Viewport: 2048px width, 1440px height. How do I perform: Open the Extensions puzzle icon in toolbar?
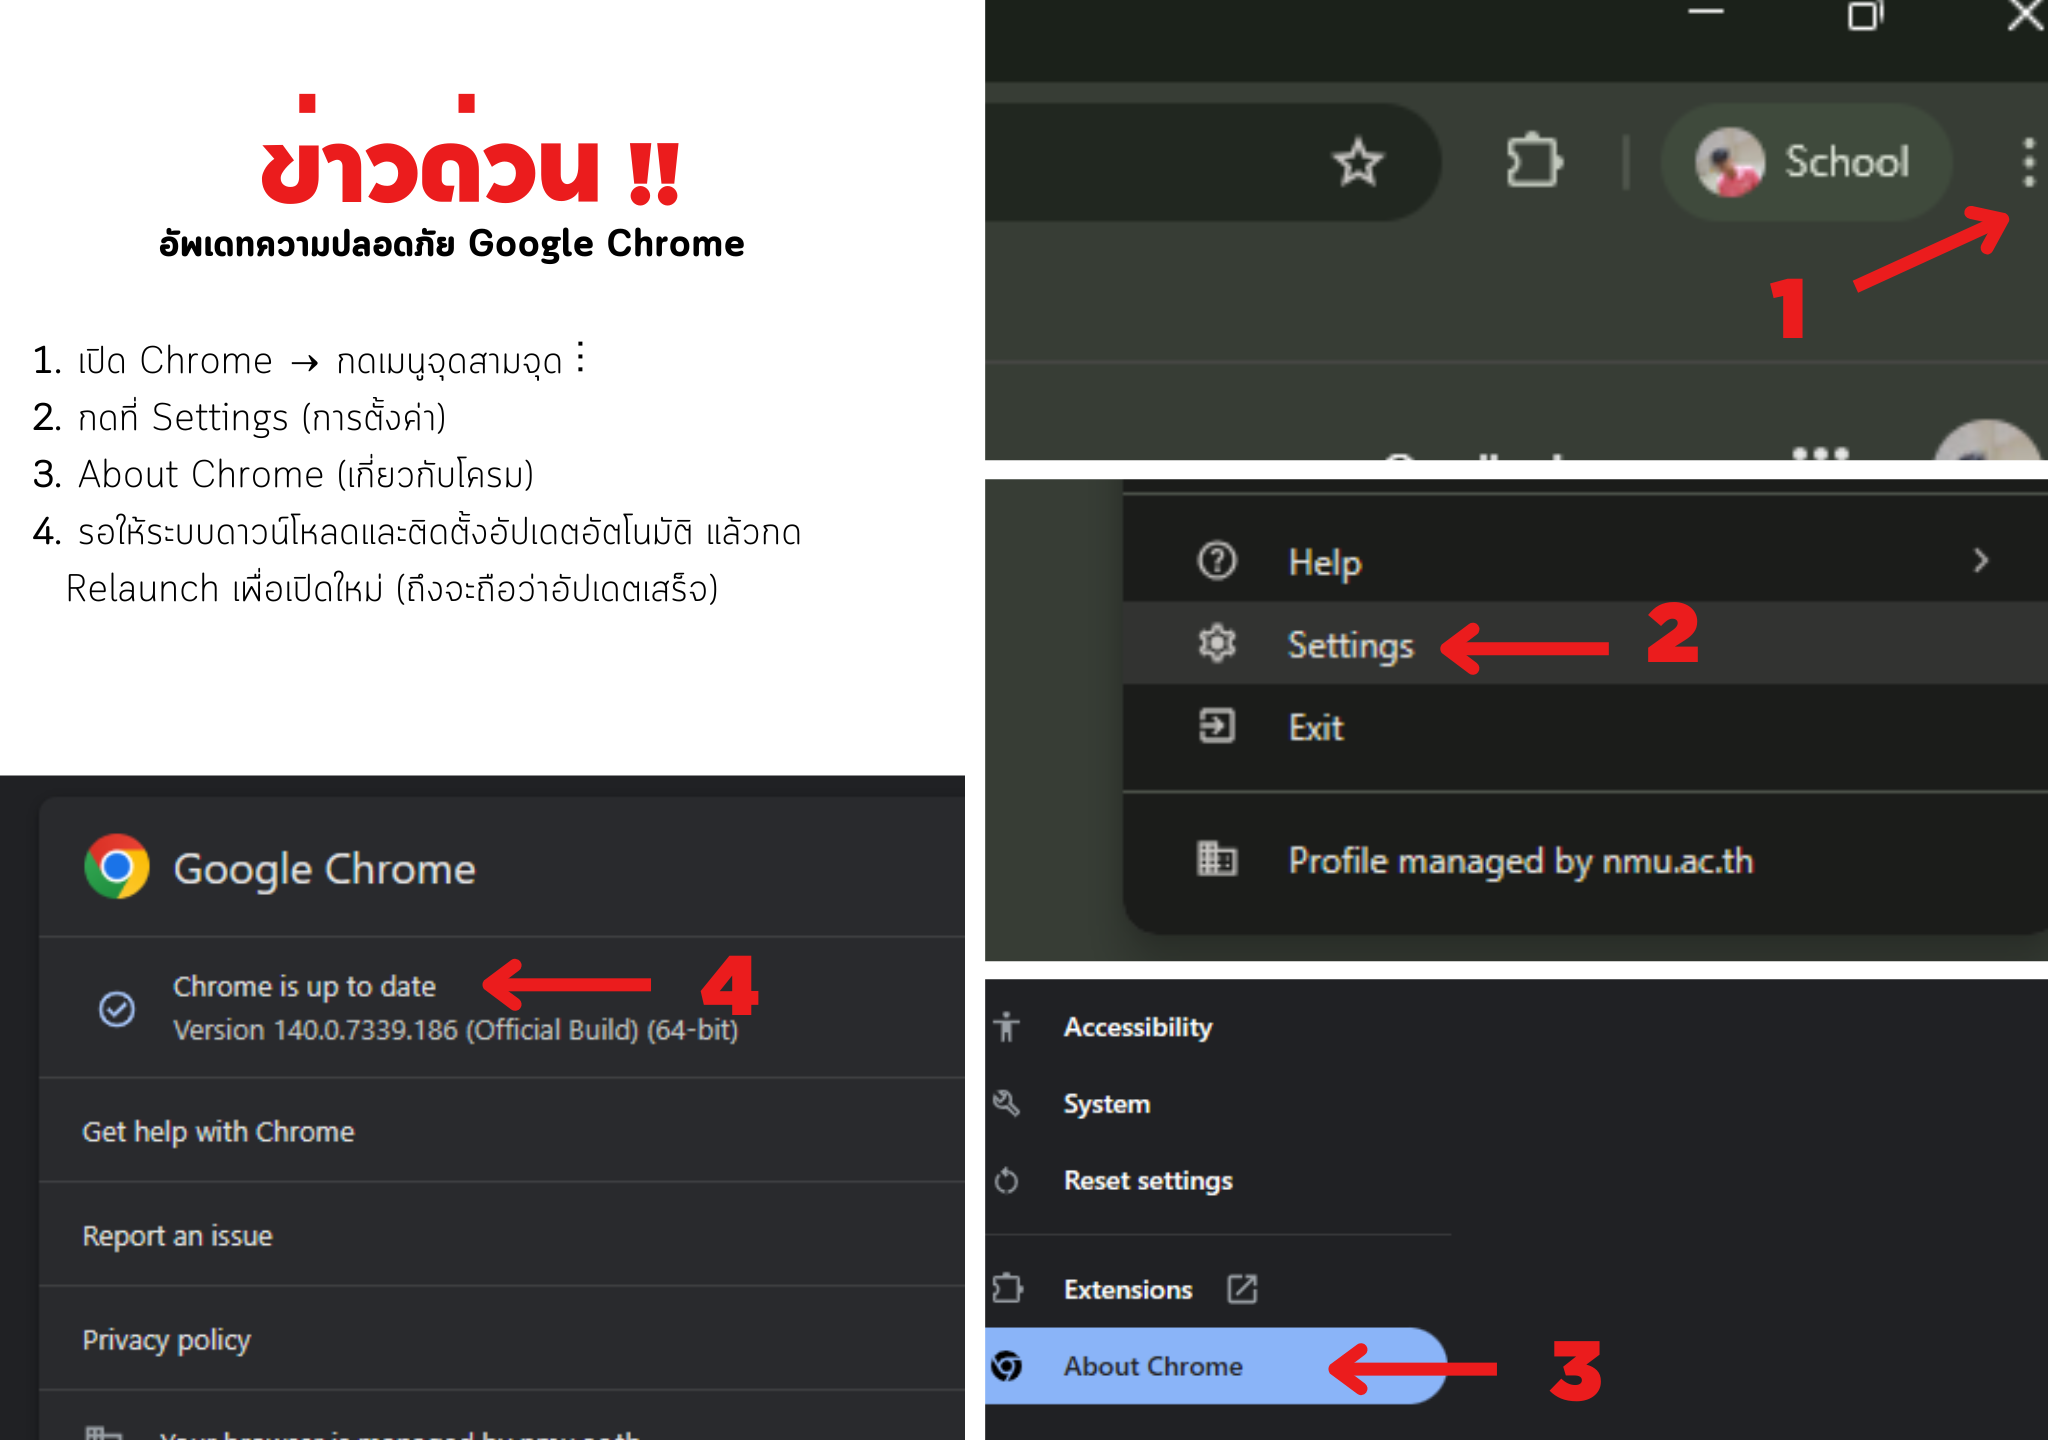pyautogui.click(x=1534, y=162)
